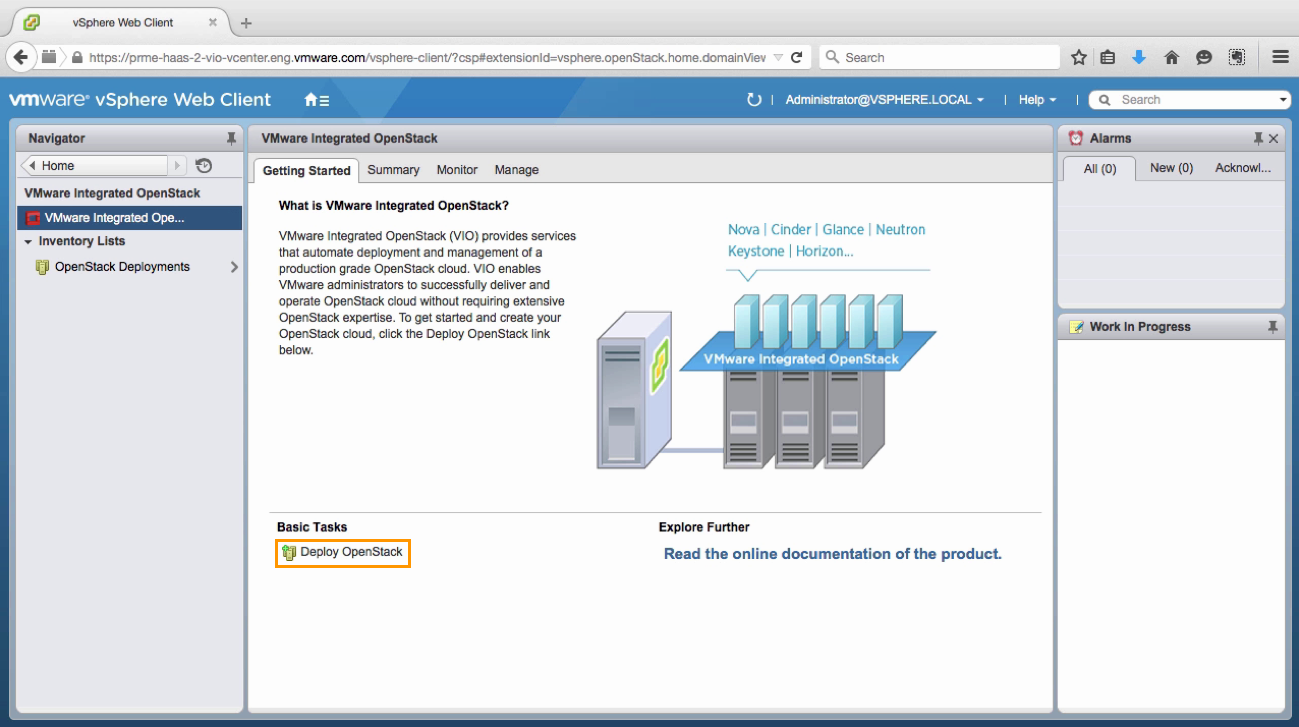Refresh the vSphere client view

point(754,100)
